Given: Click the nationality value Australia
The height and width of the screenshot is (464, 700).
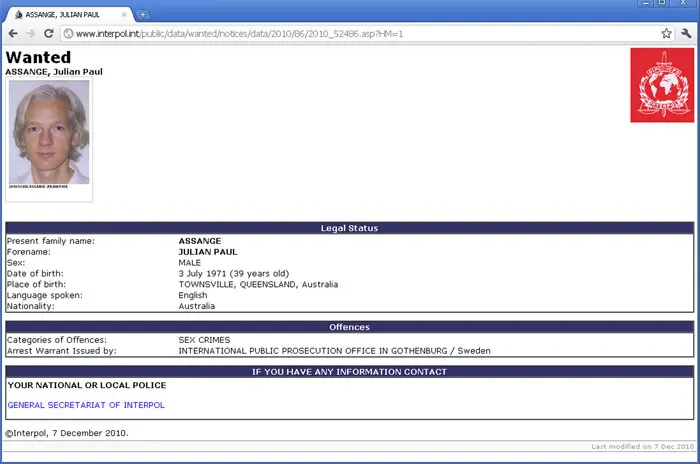Looking at the screenshot, I should pyautogui.click(x=197, y=306).
